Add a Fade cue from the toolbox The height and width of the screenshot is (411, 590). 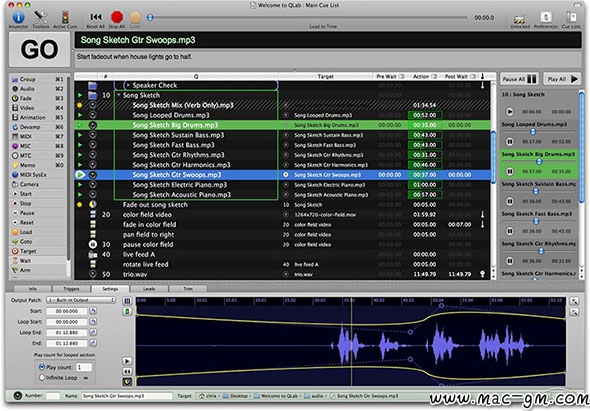point(38,98)
